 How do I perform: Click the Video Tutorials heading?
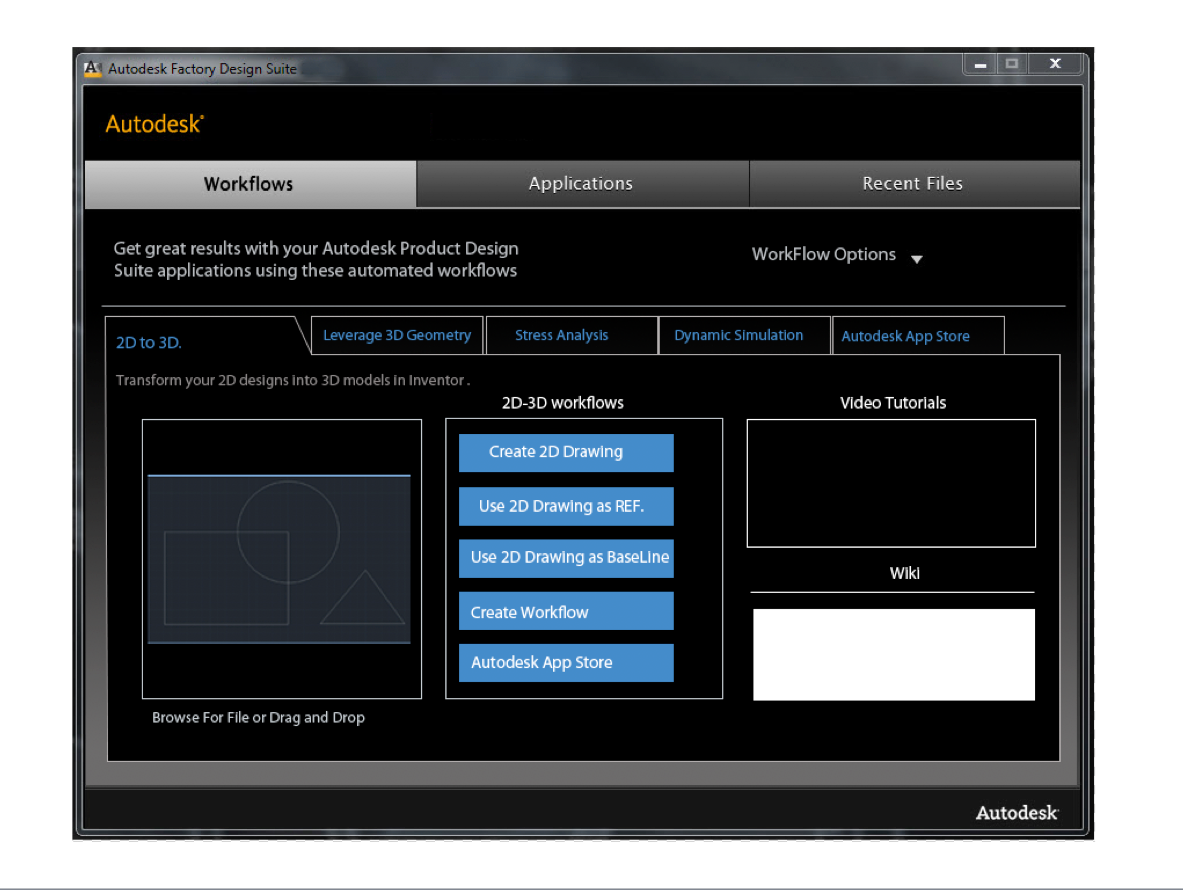click(893, 403)
